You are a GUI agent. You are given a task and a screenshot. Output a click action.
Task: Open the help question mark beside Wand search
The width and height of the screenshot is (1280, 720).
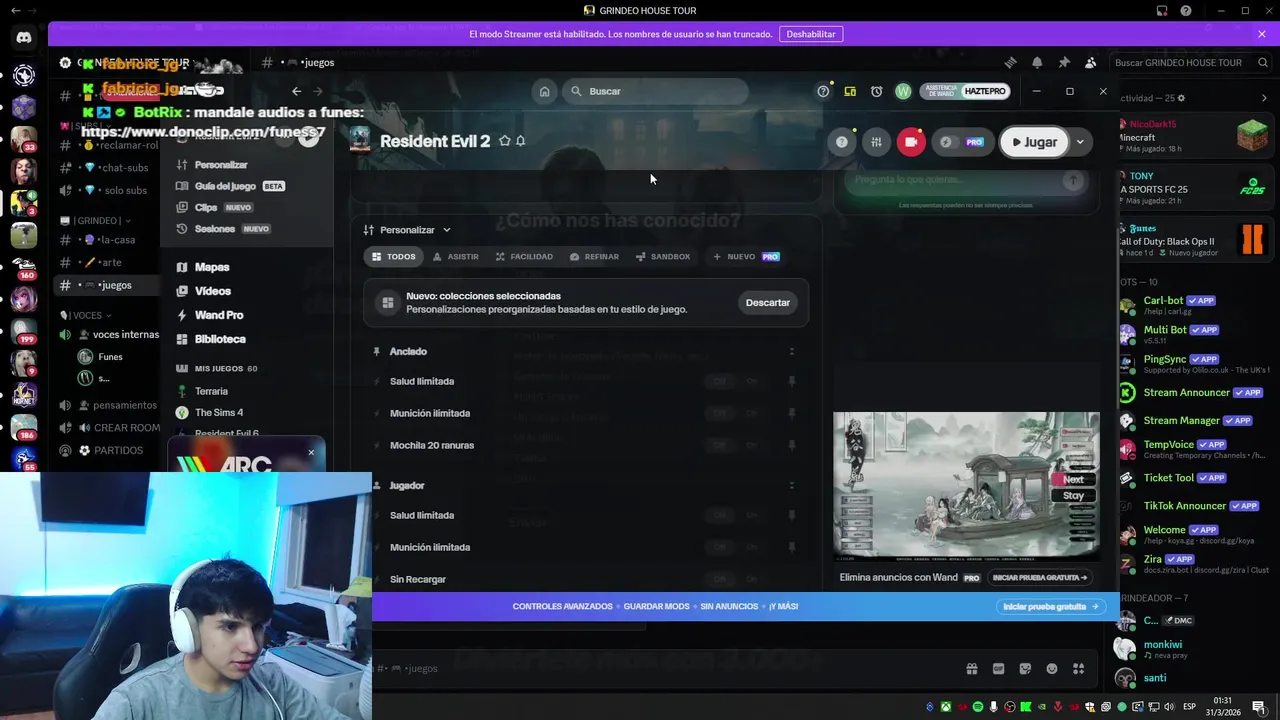(x=823, y=91)
